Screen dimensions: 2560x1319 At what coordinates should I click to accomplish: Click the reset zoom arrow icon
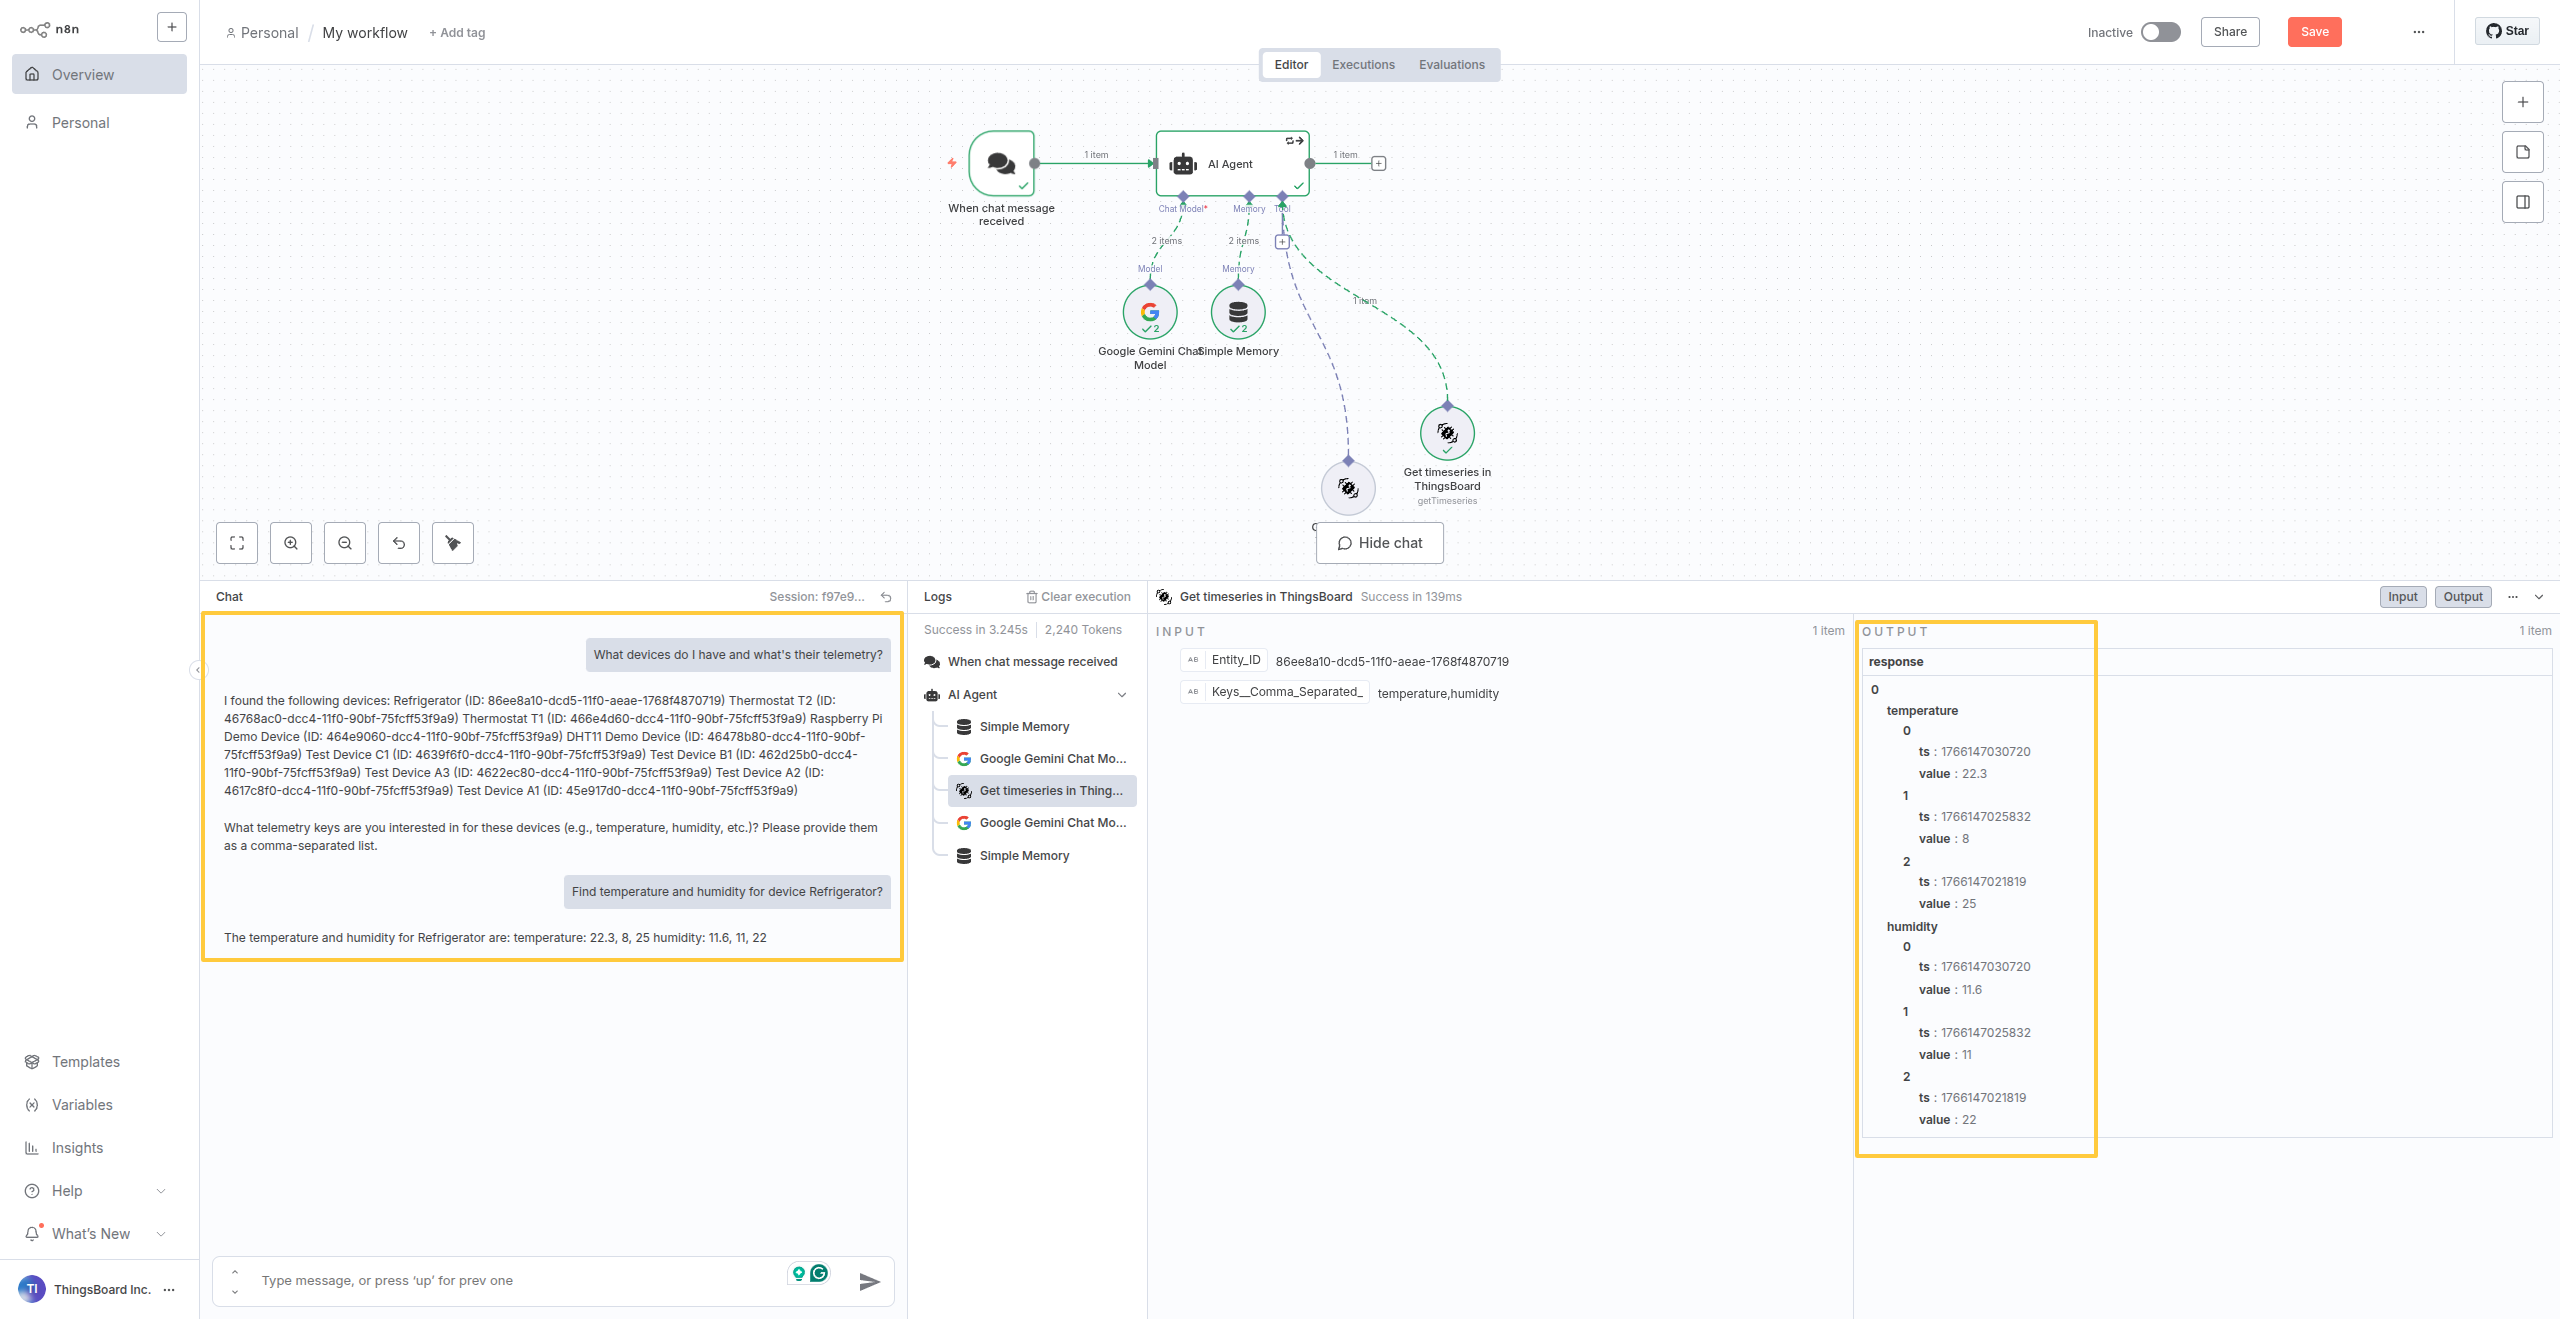(399, 543)
